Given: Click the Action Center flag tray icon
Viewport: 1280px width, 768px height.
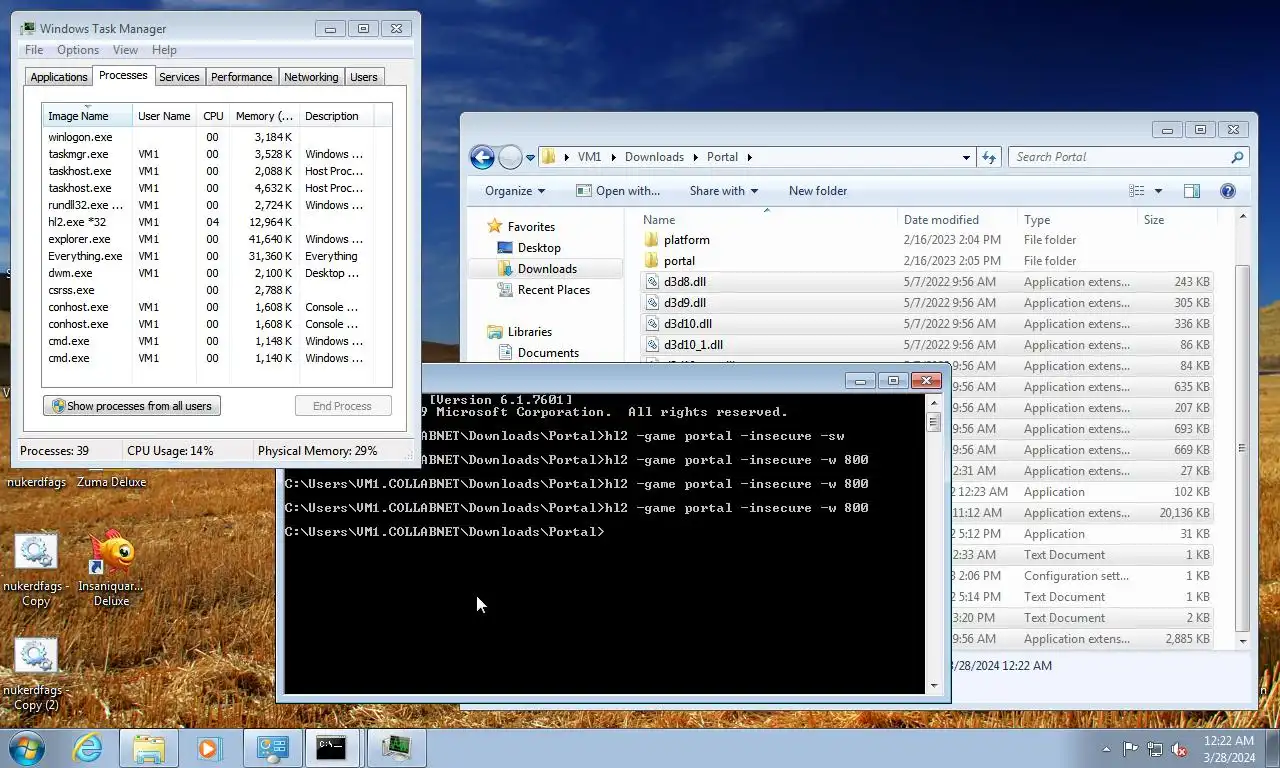Looking at the screenshot, I should click(x=1131, y=749).
